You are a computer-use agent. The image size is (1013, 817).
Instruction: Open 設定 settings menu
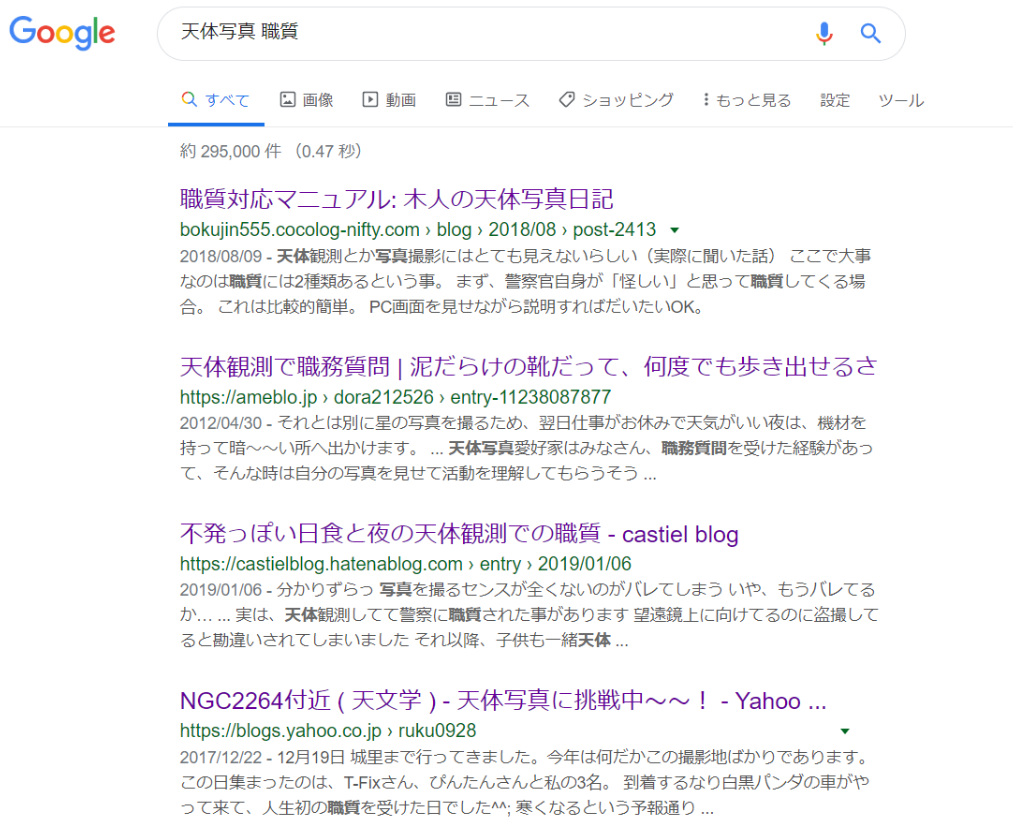point(835,100)
